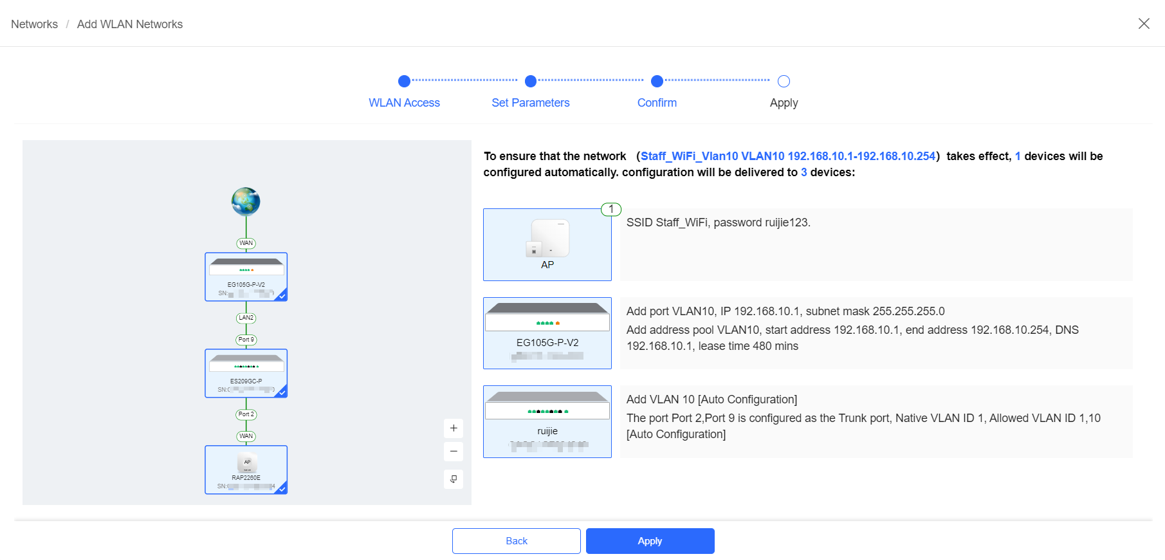The height and width of the screenshot is (560, 1165).
Task: Click the Trunk port configuration description
Action: [863, 426]
